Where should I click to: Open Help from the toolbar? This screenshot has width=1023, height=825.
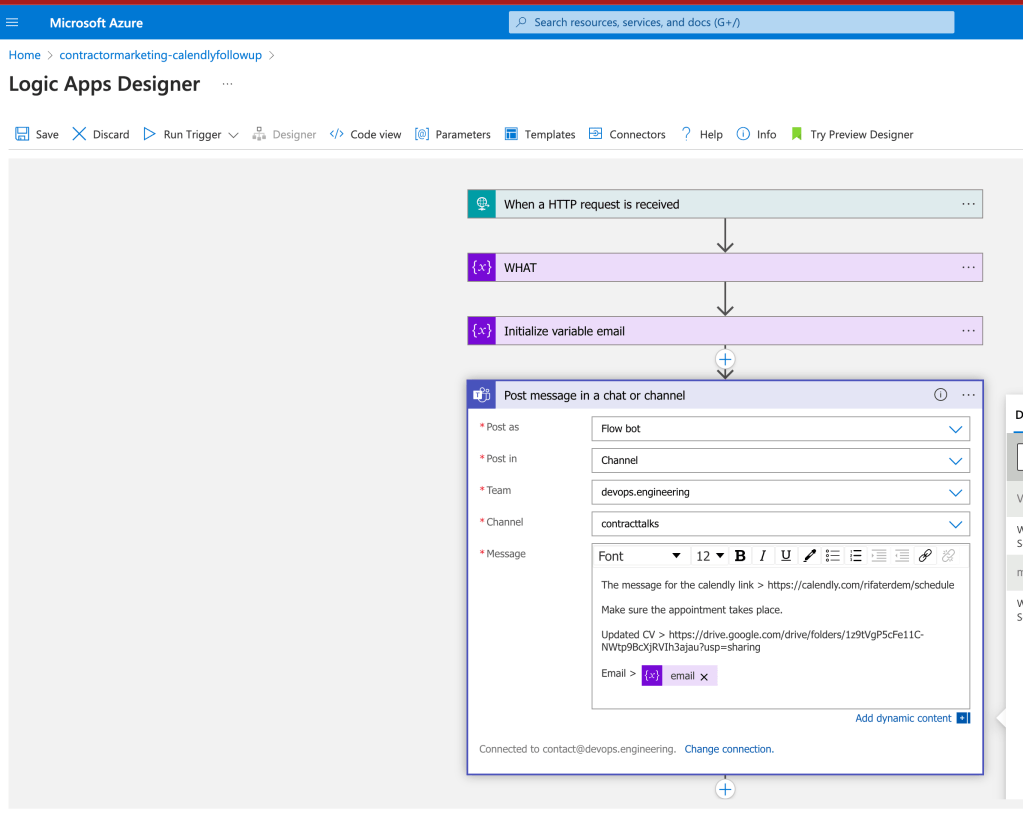point(702,134)
